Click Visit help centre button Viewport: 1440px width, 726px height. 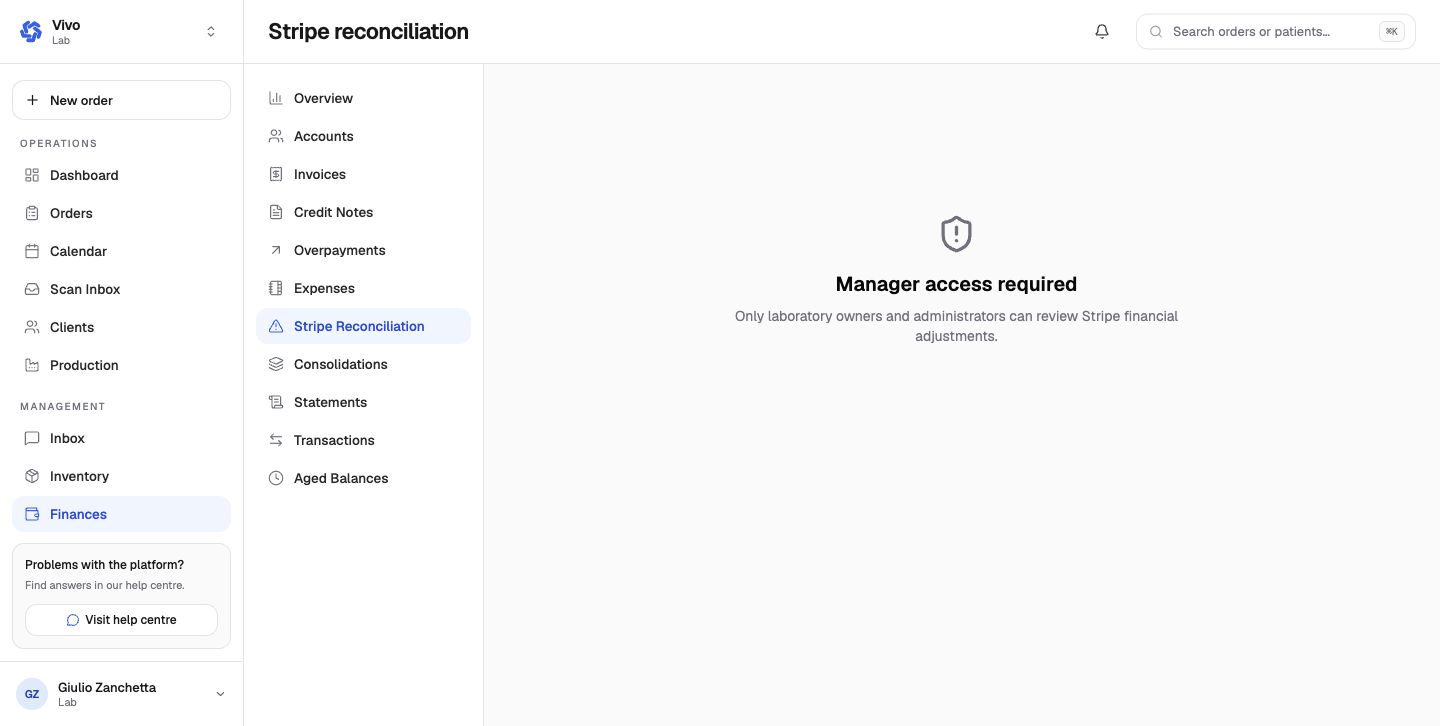[121, 620]
